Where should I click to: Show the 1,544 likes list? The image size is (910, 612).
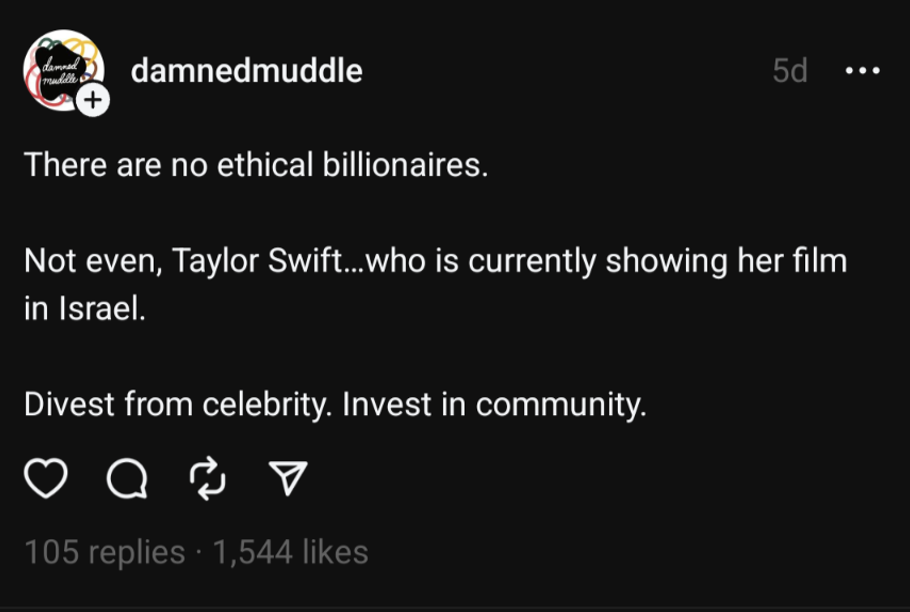click(291, 552)
